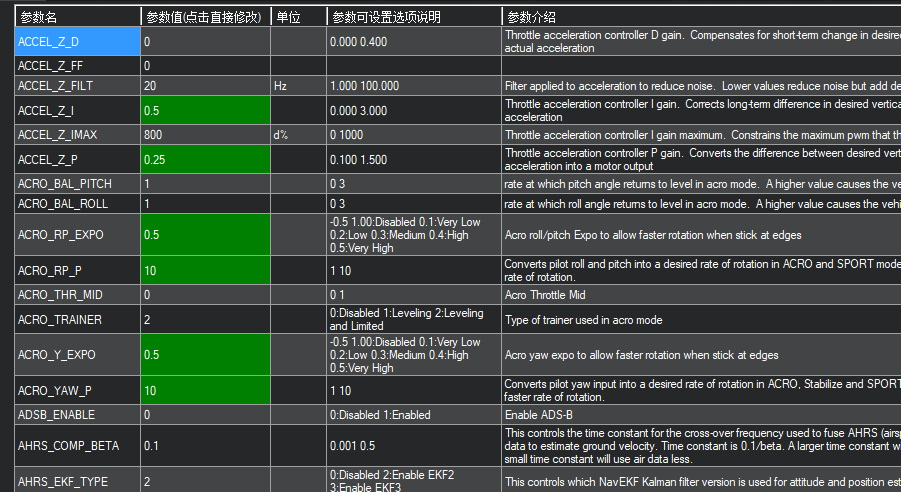Screen dimensions: 901x492
Task: Select the ACRO_BAL_PITCH parameter row name
Action: (x=77, y=184)
